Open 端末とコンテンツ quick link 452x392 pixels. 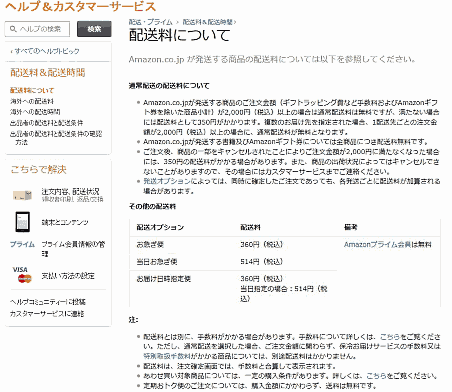click(65, 222)
